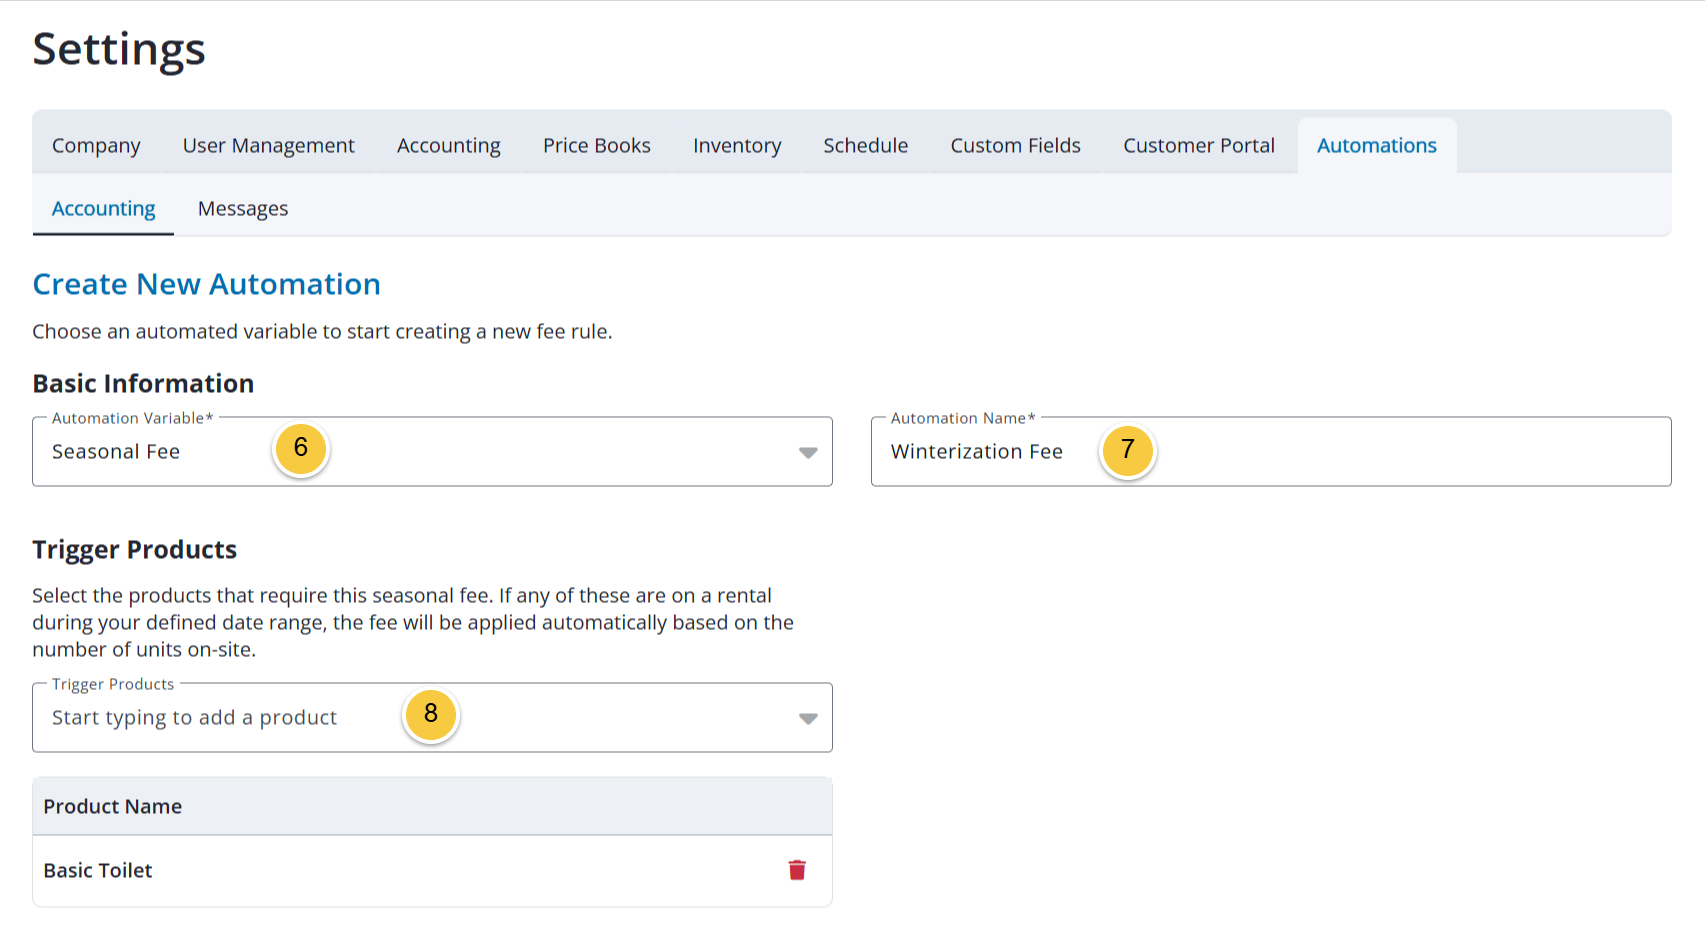Click the yellow step 8 marker
Screen dimensions: 1705x932
pyautogui.click(x=431, y=715)
